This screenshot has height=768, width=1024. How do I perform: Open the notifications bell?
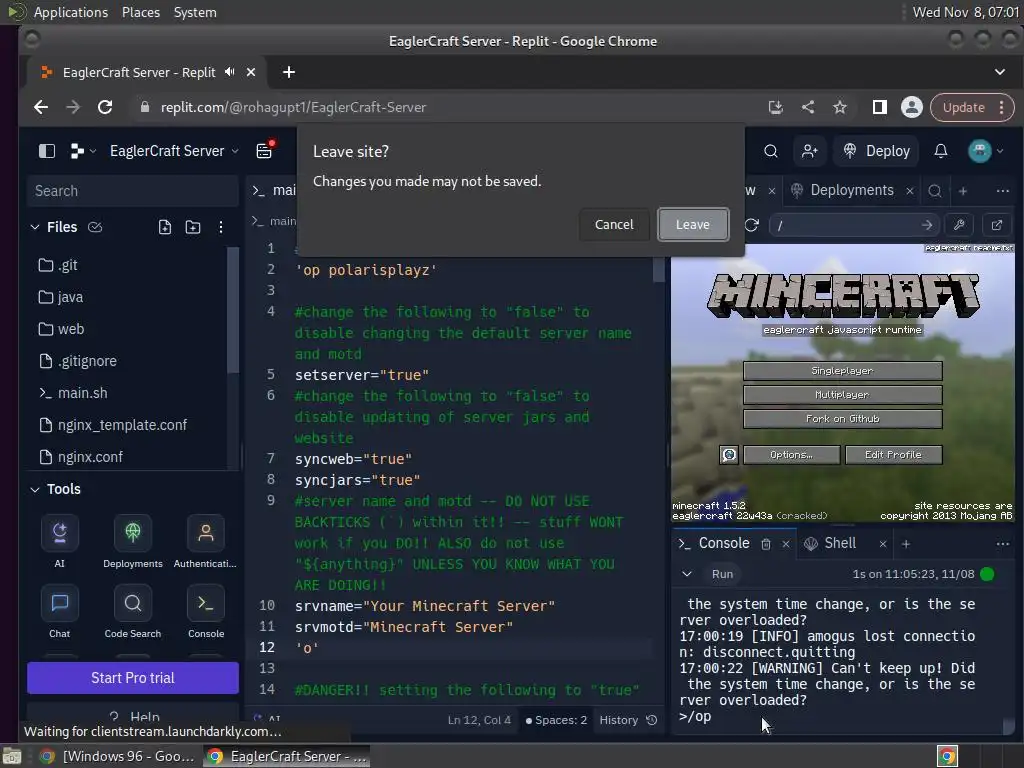click(940, 151)
